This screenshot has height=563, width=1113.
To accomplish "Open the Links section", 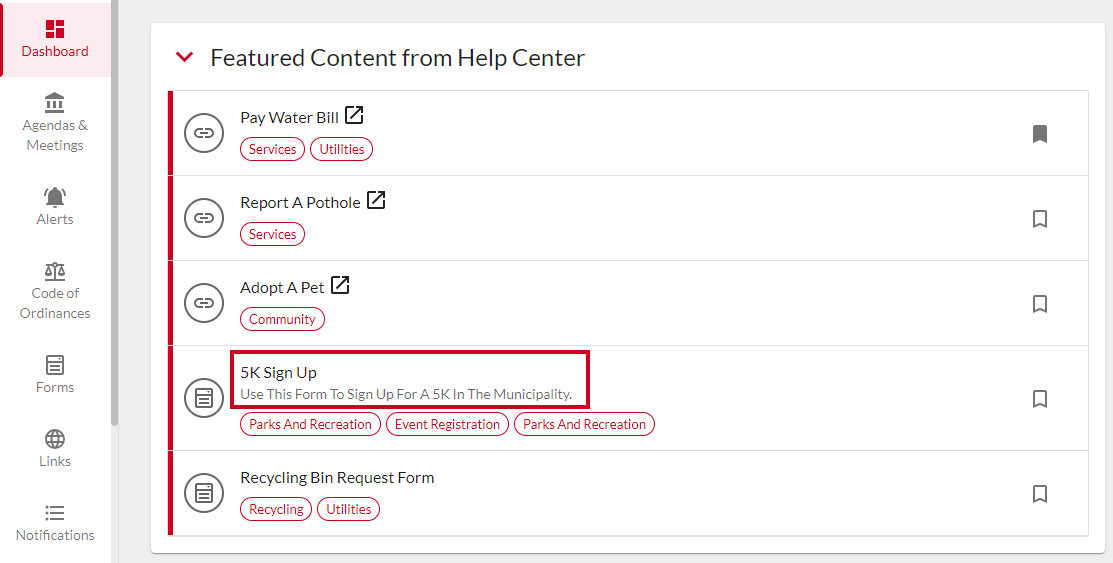I will click(55, 448).
